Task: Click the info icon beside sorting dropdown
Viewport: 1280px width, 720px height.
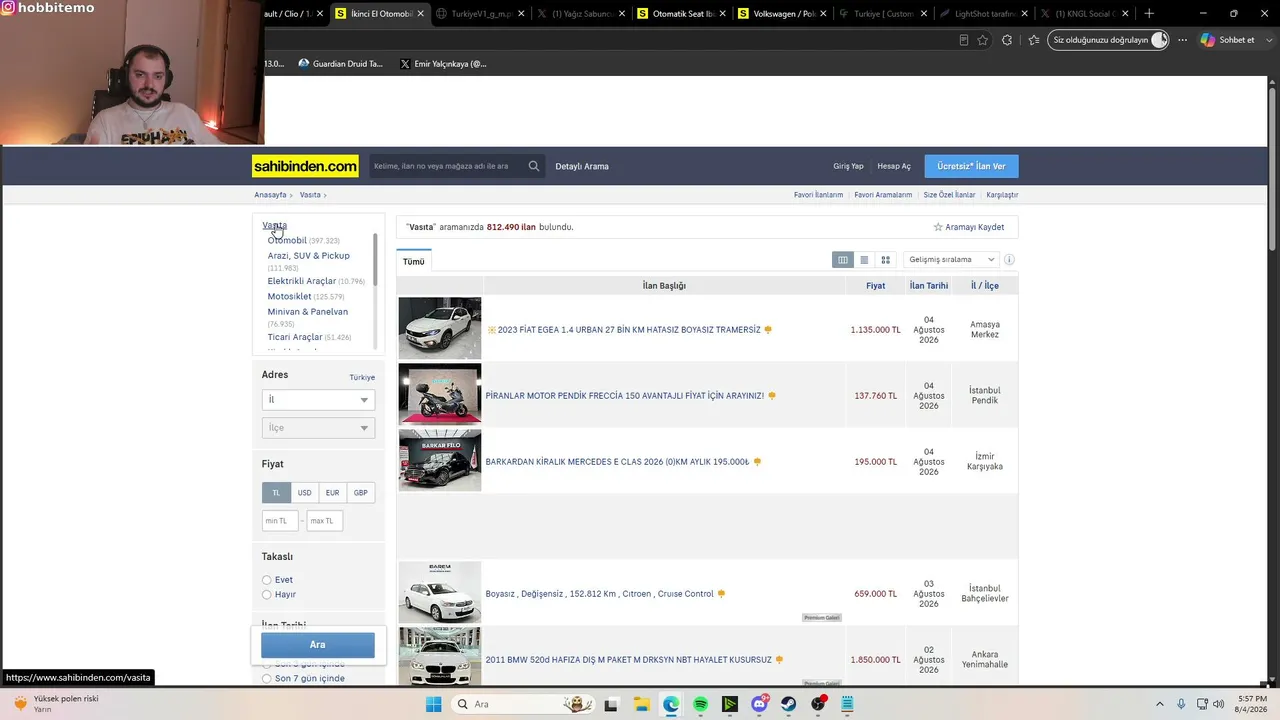Action: coord(1009,260)
